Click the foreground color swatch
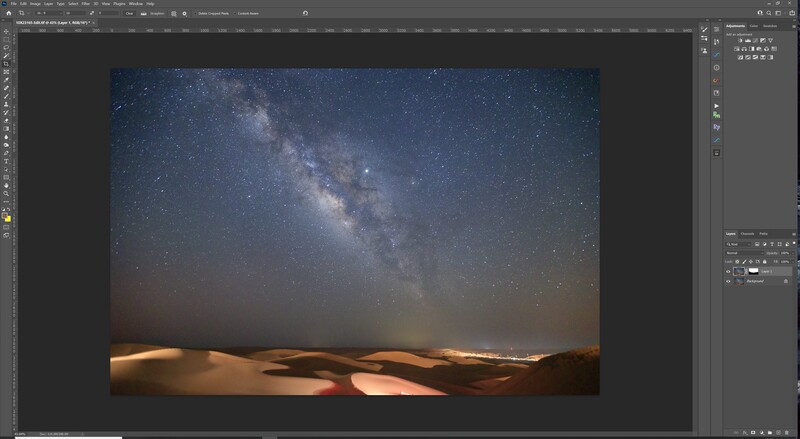 pyautogui.click(x=5, y=215)
